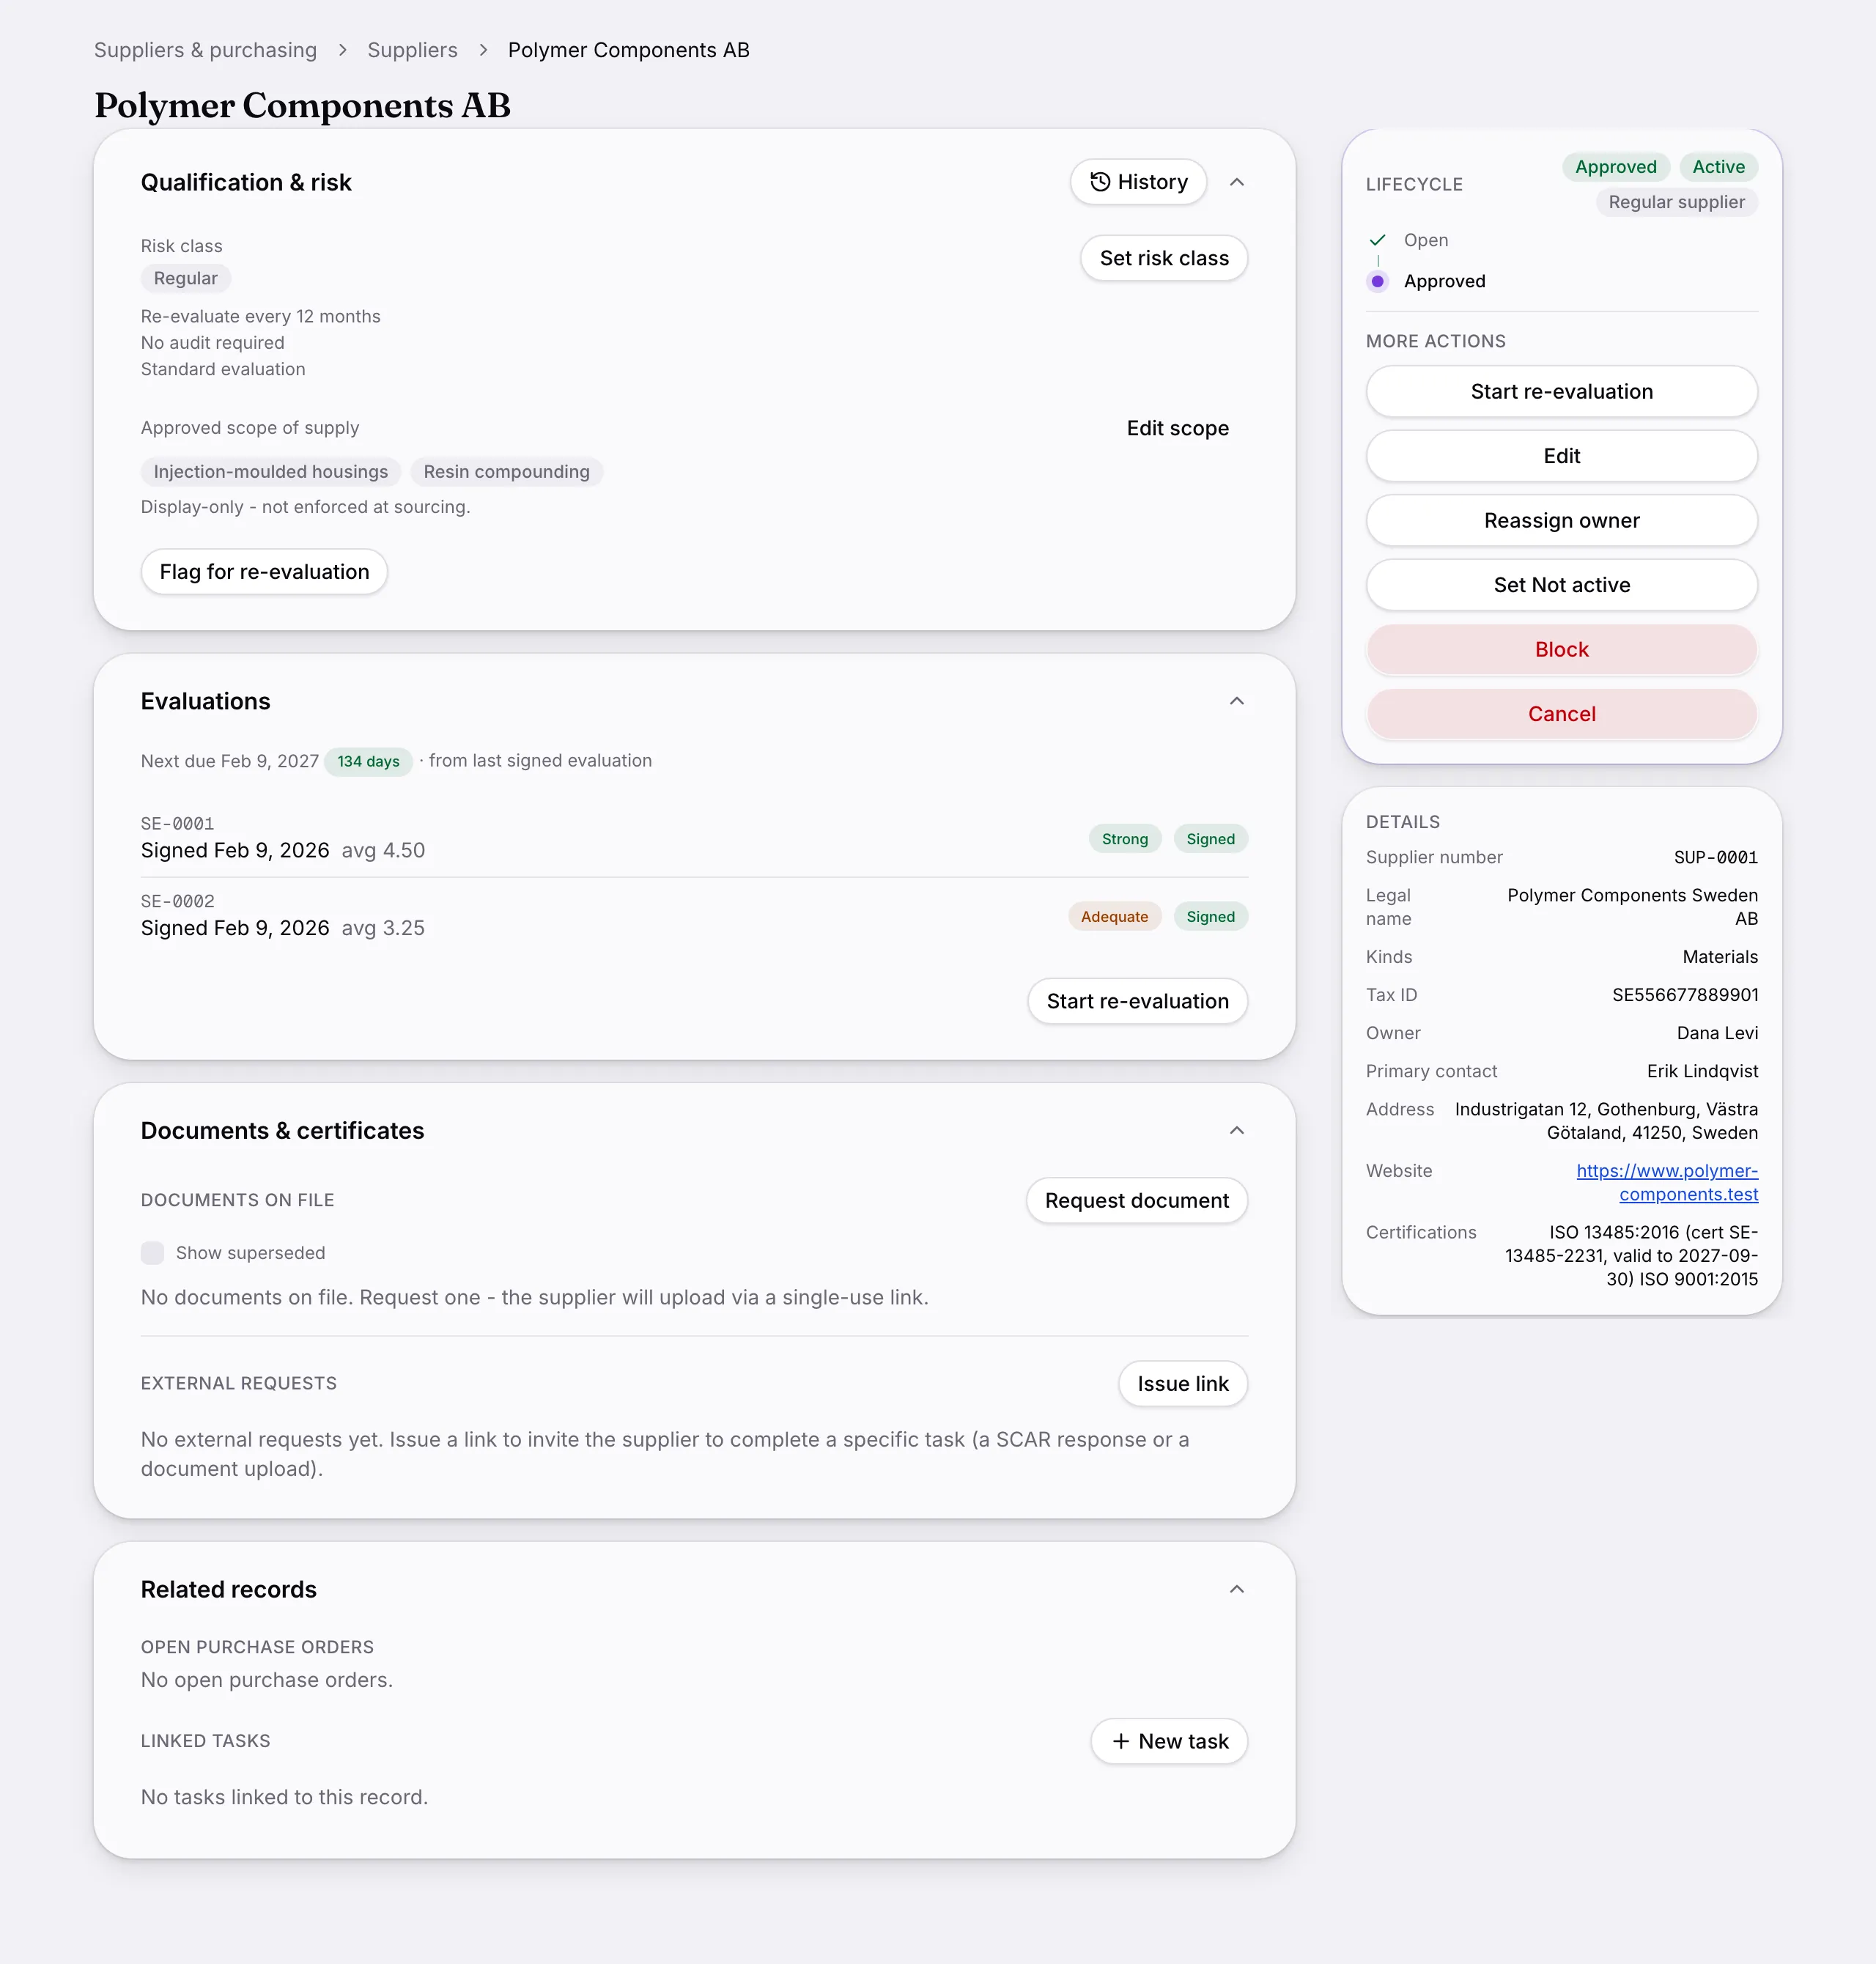Click supplier number SUP-0001
The image size is (1876, 1964).
tap(1716, 857)
